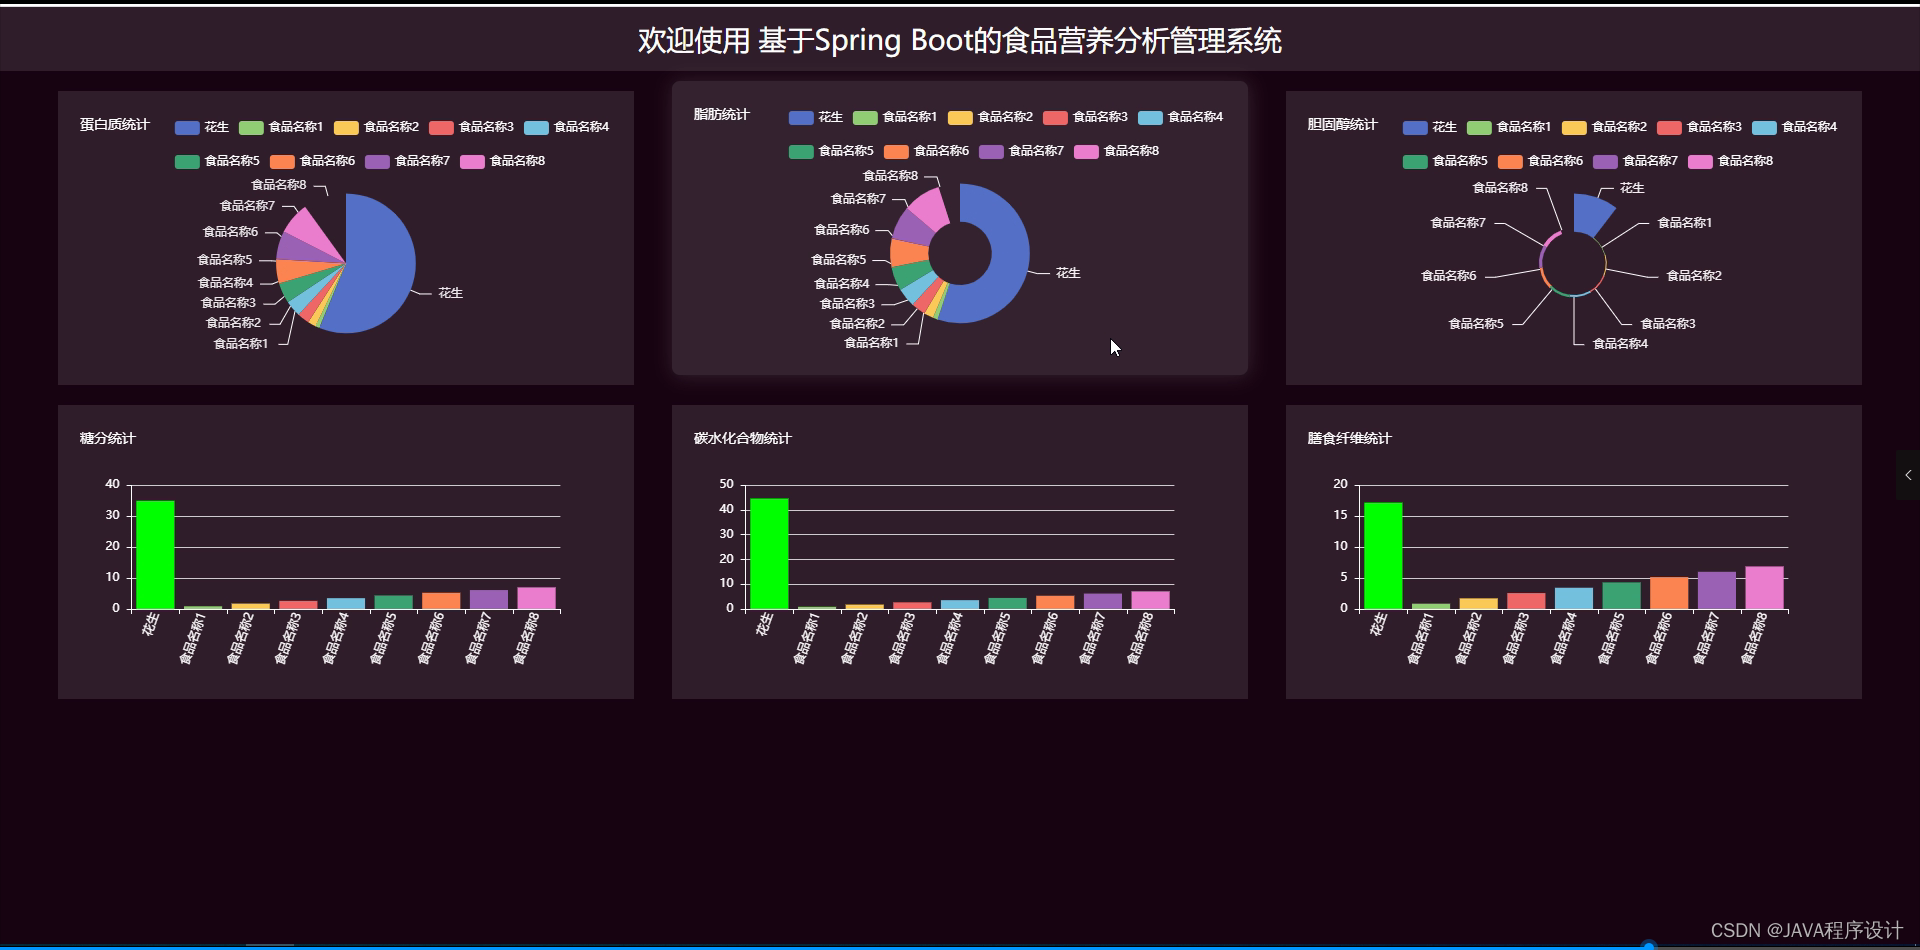
Task: Click the 胆固醇统计 chart title
Action: (1342, 125)
